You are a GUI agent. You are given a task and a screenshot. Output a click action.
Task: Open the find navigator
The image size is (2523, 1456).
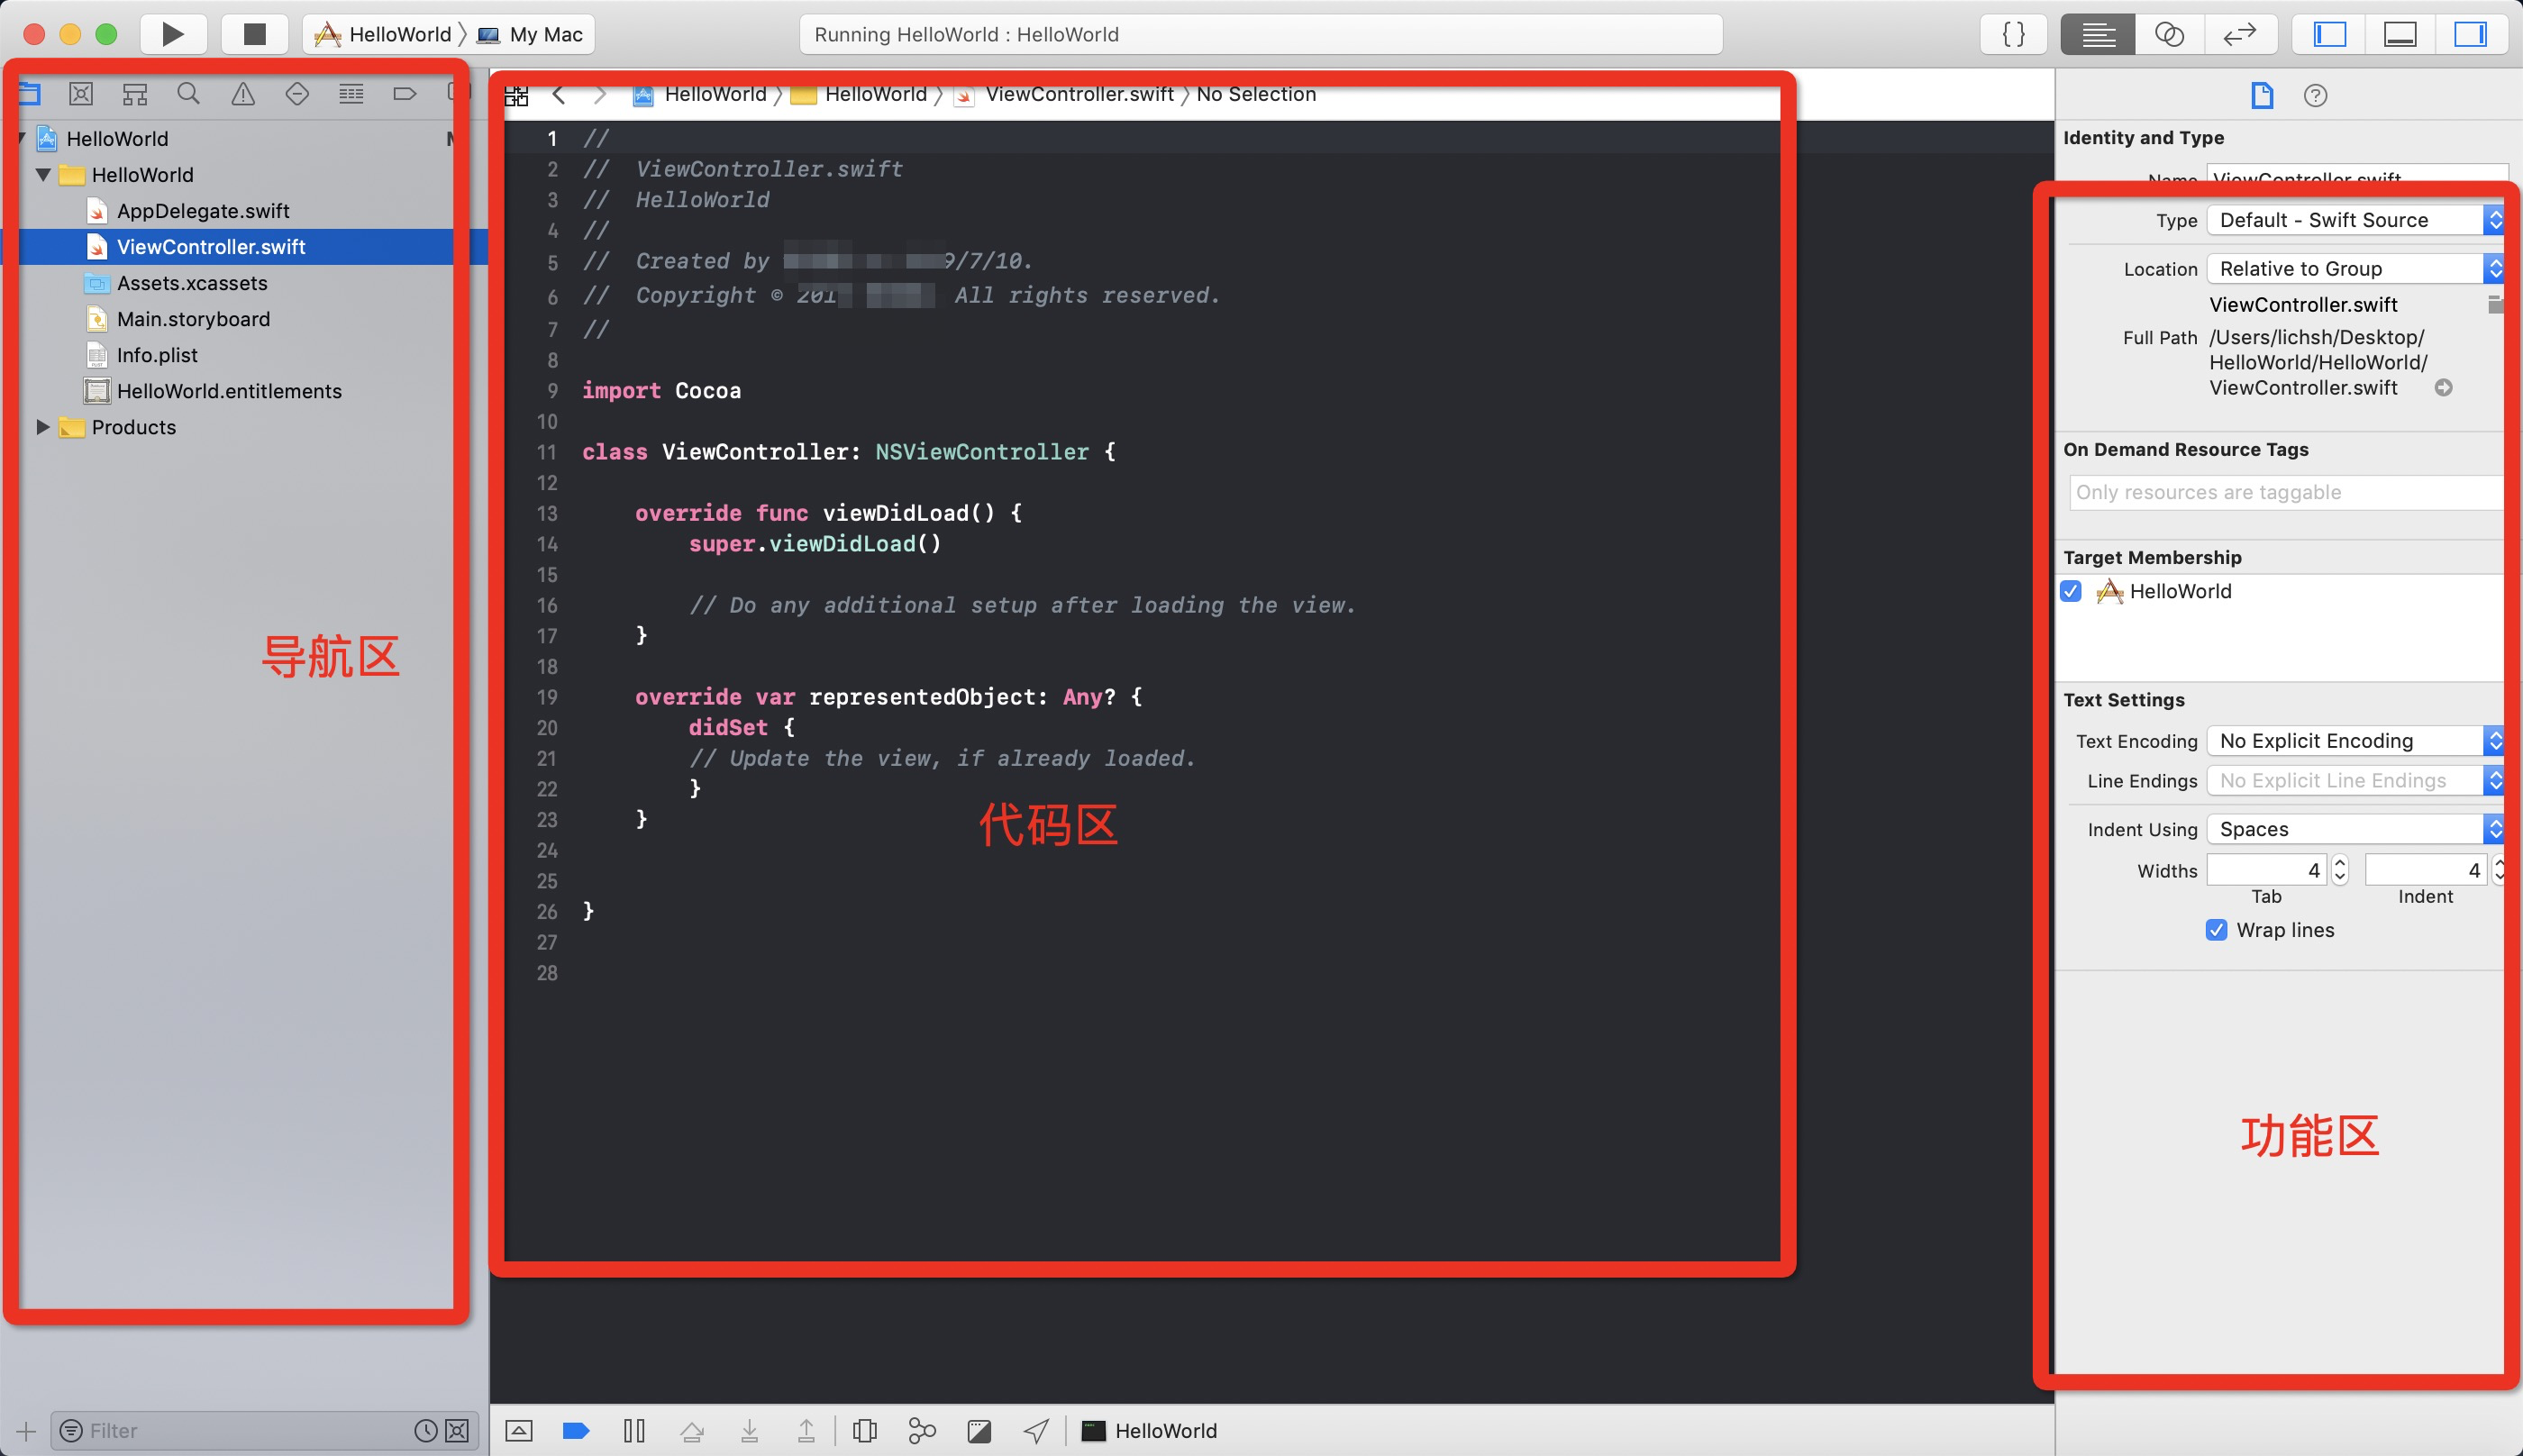188,94
